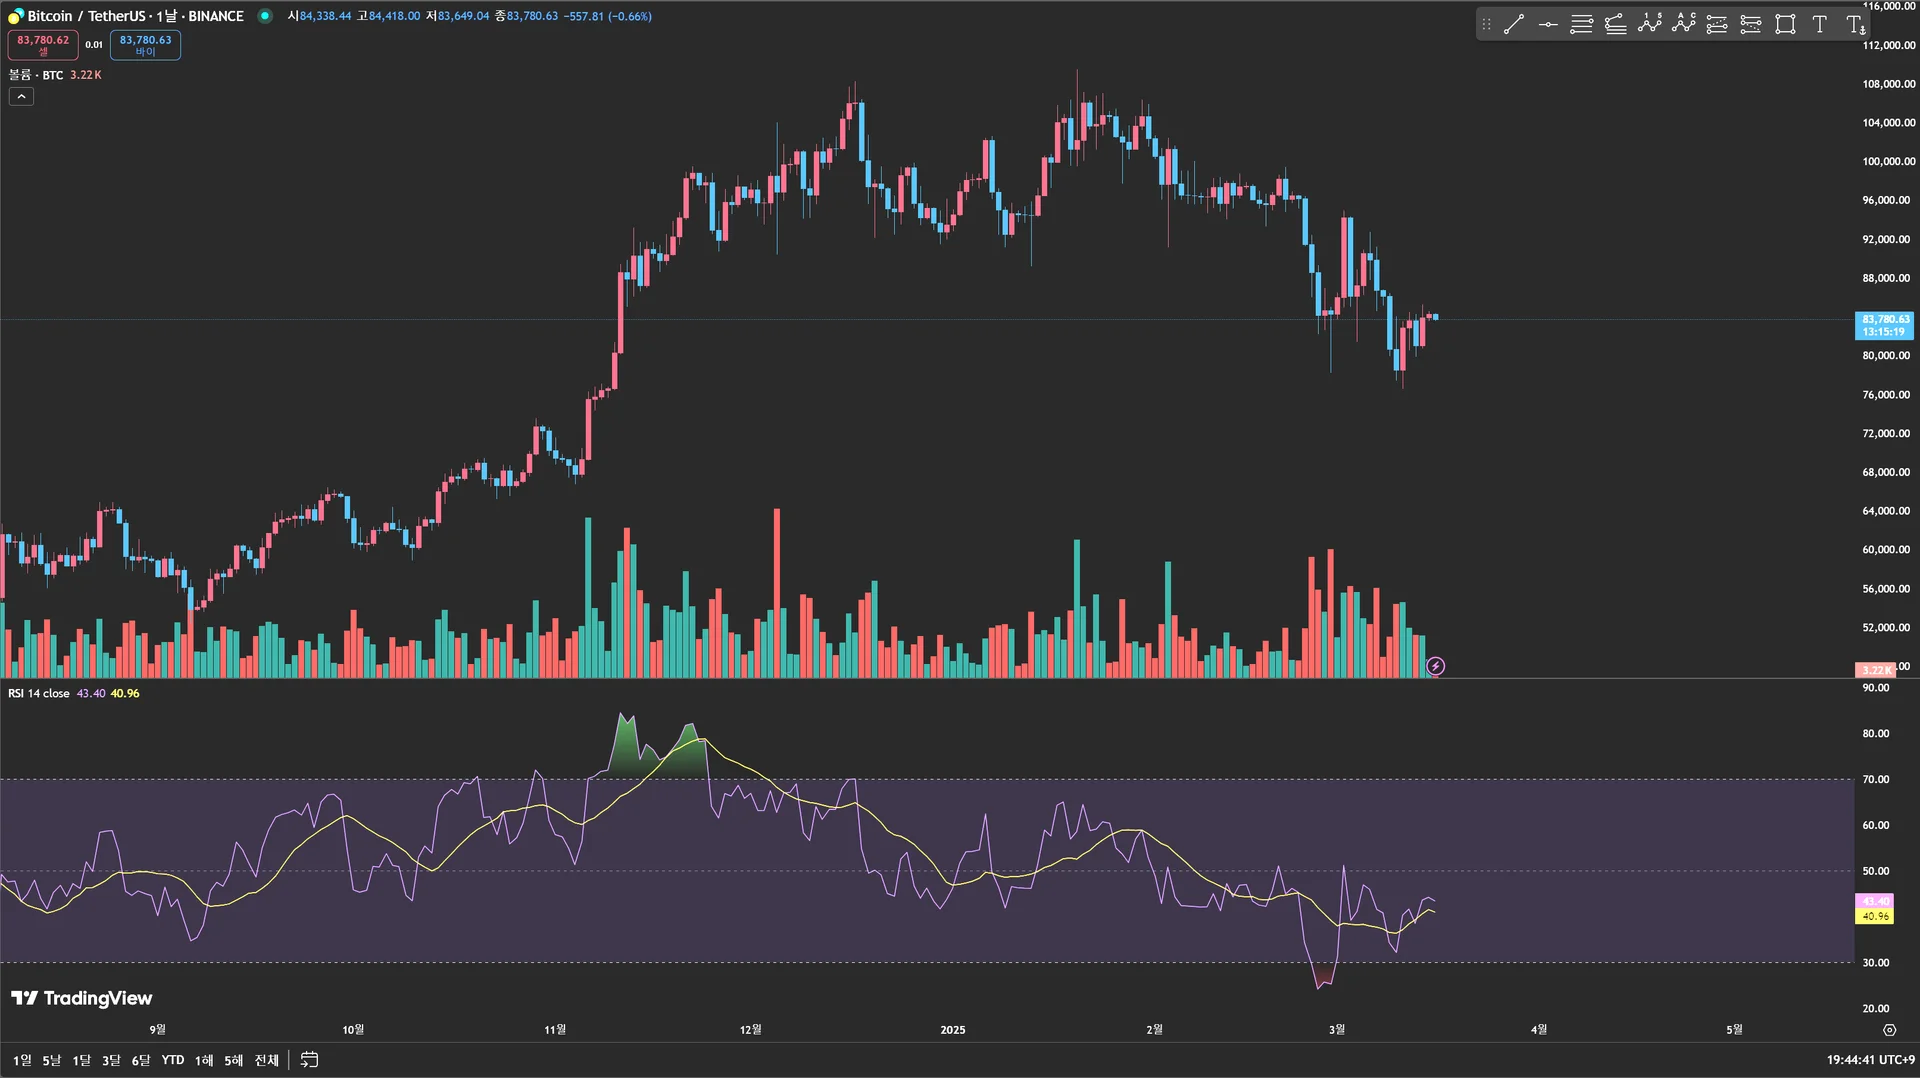The image size is (1920, 1078).
Task: Click the 88,000.00 price axis label
Action: (x=1886, y=278)
